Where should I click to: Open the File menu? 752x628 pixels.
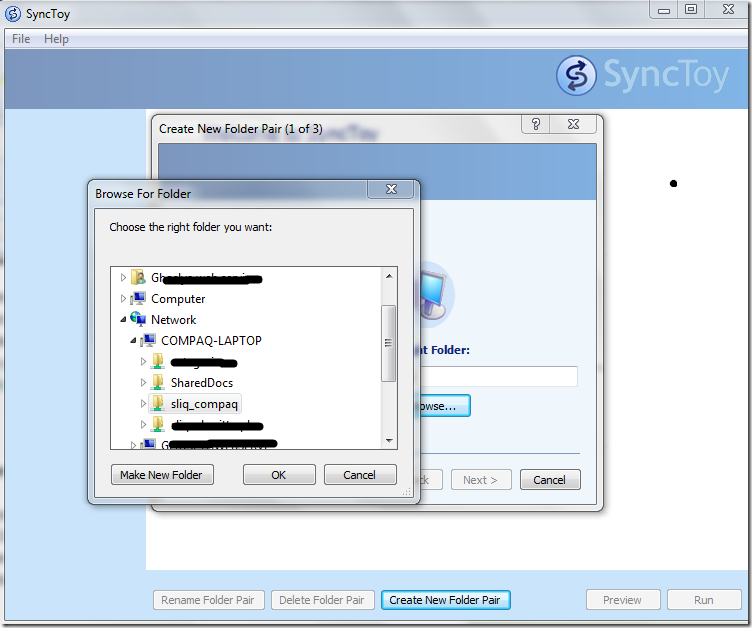[x=21, y=39]
